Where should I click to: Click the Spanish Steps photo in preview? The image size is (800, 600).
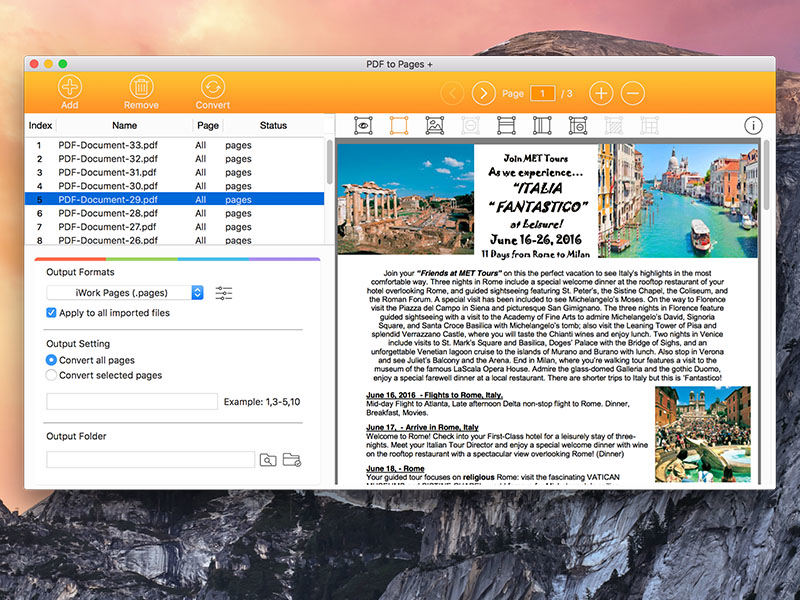pyautogui.click(x=703, y=434)
